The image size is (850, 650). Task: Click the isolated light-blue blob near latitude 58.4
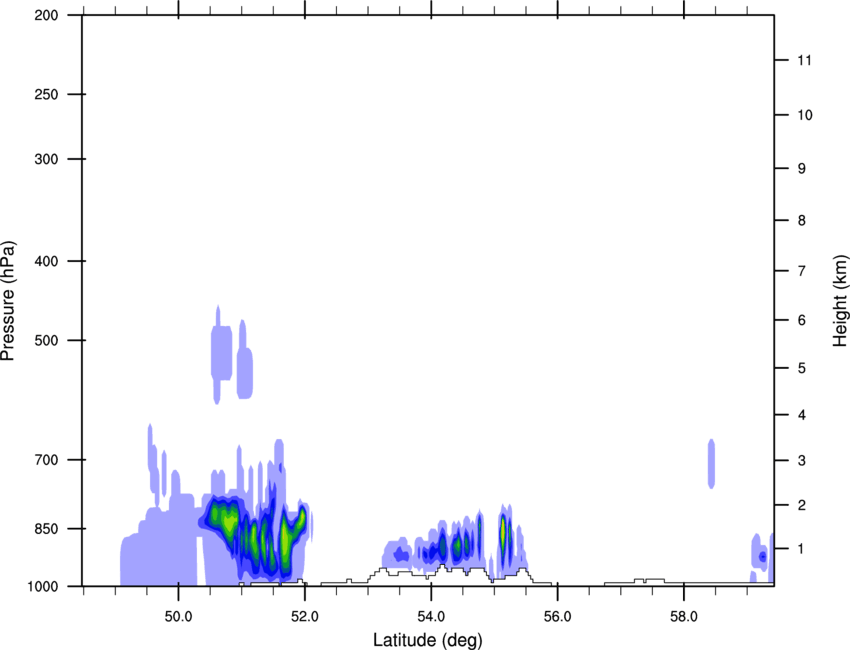click(711, 464)
